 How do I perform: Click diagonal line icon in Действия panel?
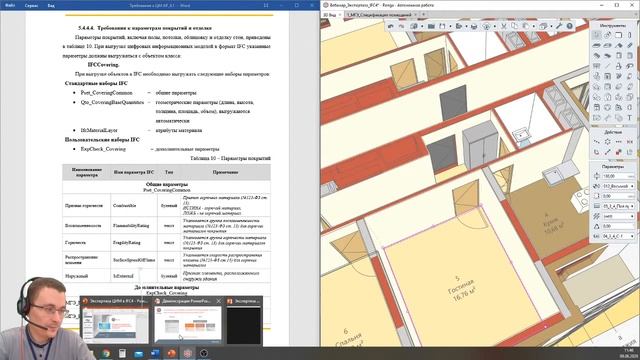click(608, 152)
